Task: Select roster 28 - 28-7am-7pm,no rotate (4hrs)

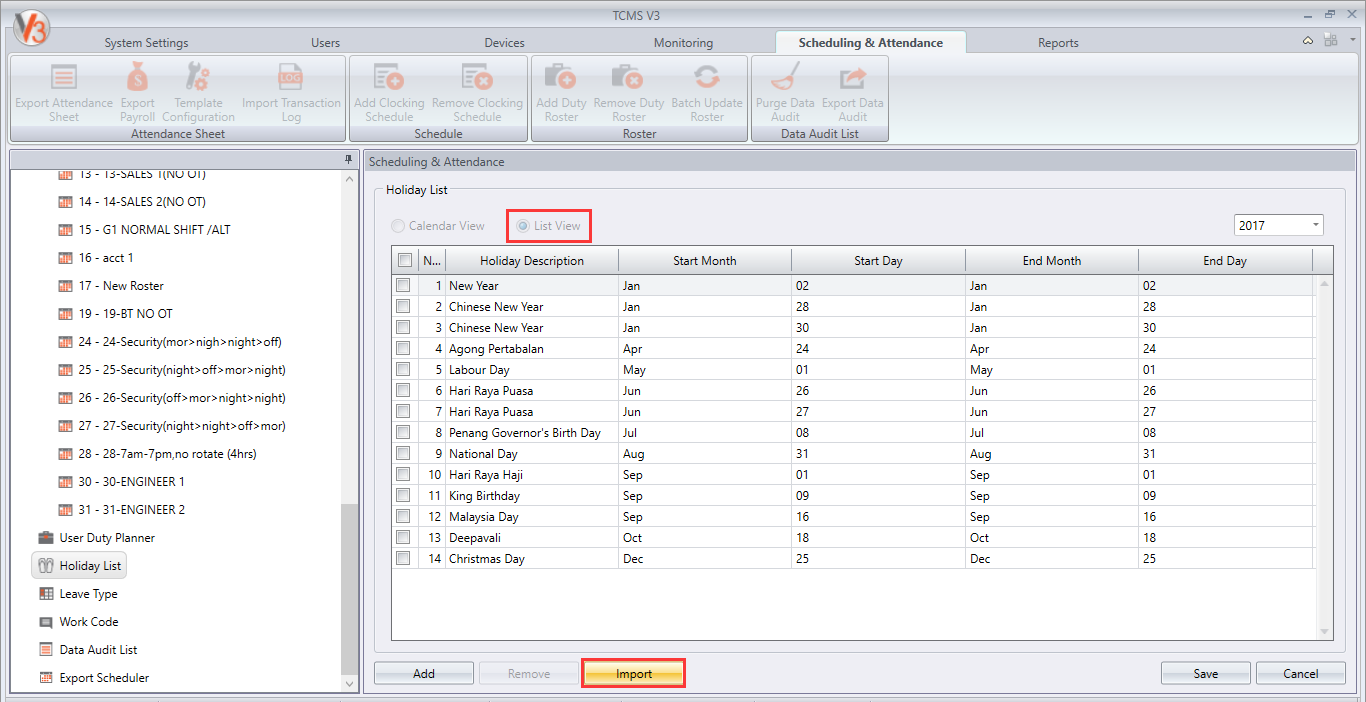Action: 157,454
